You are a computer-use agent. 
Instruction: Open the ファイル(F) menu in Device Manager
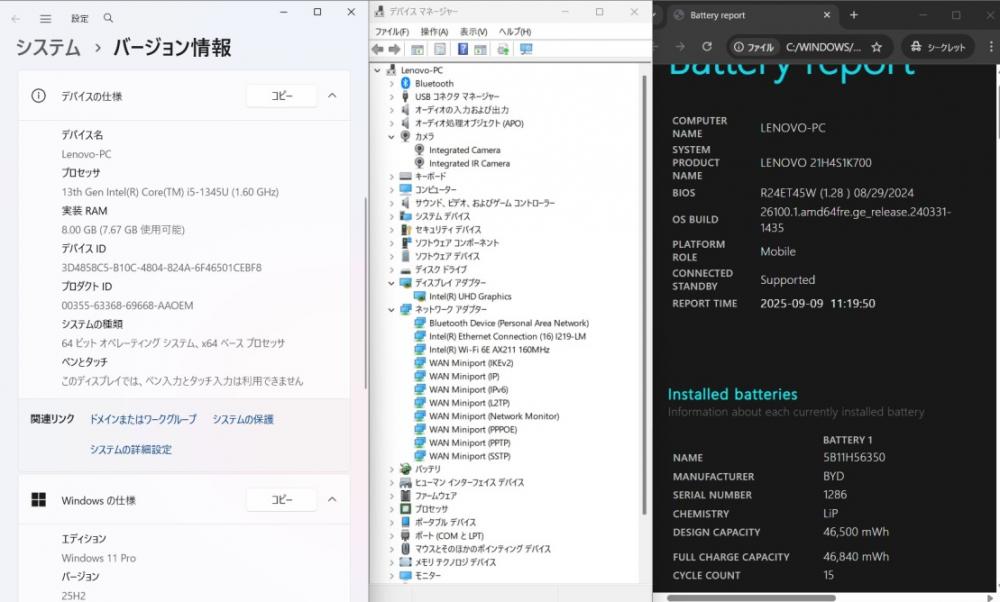click(392, 32)
